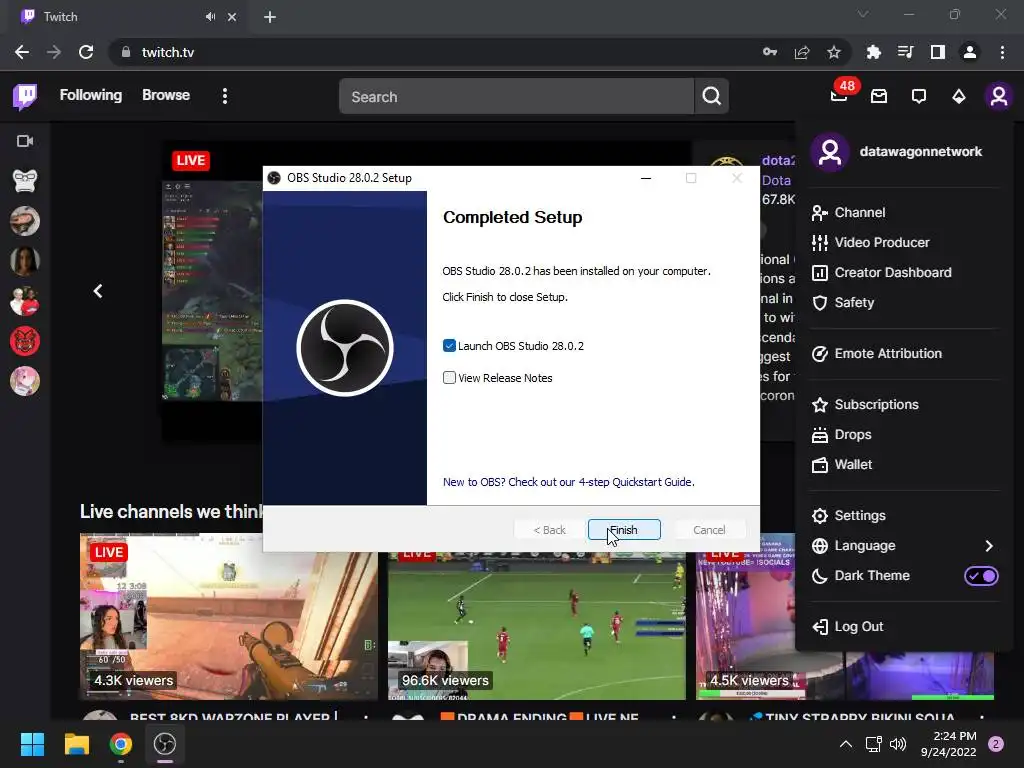Screen dimensions: 1024x768
Task: Open Browse page
Action: [166, 95]
